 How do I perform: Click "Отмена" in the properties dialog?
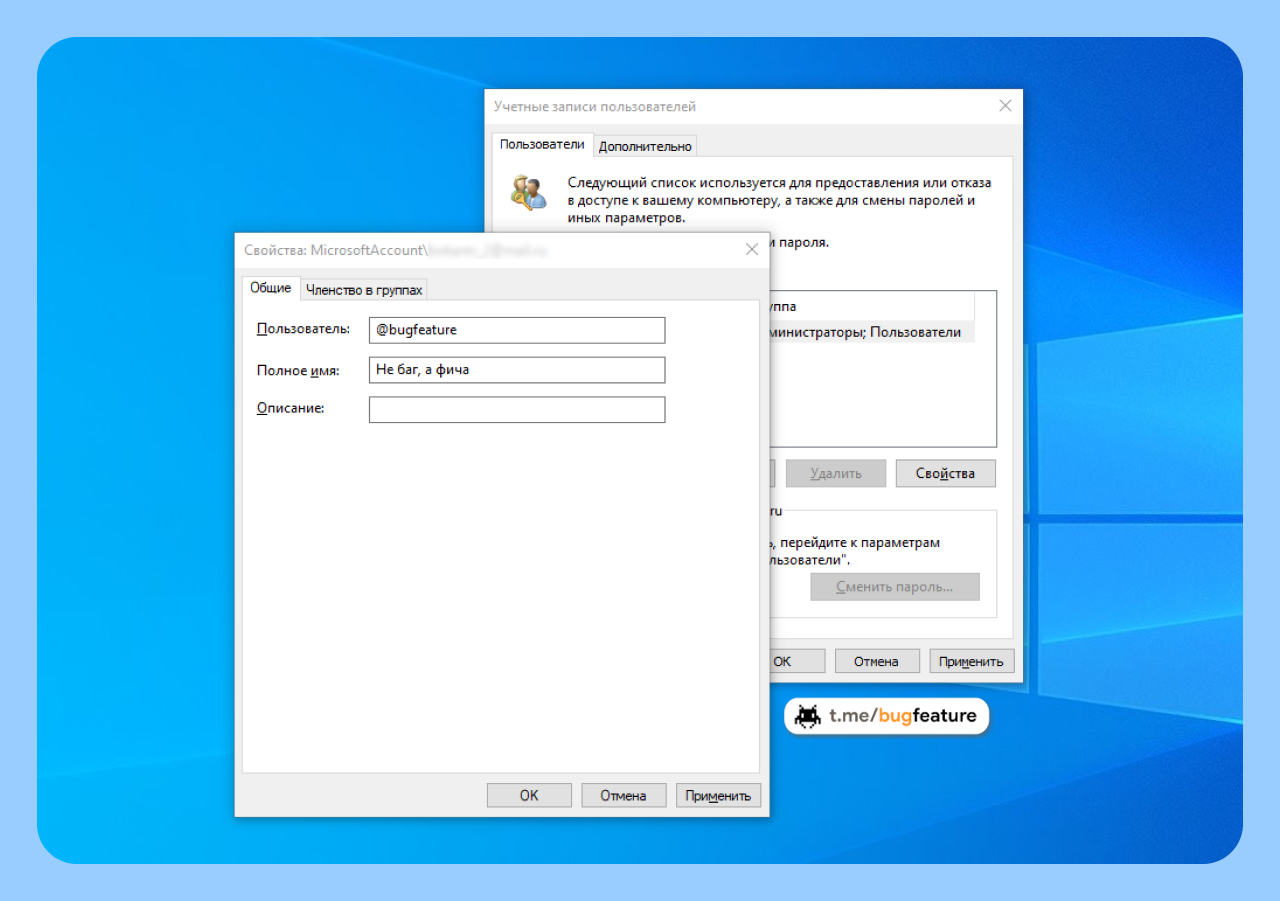click(623, 795)
